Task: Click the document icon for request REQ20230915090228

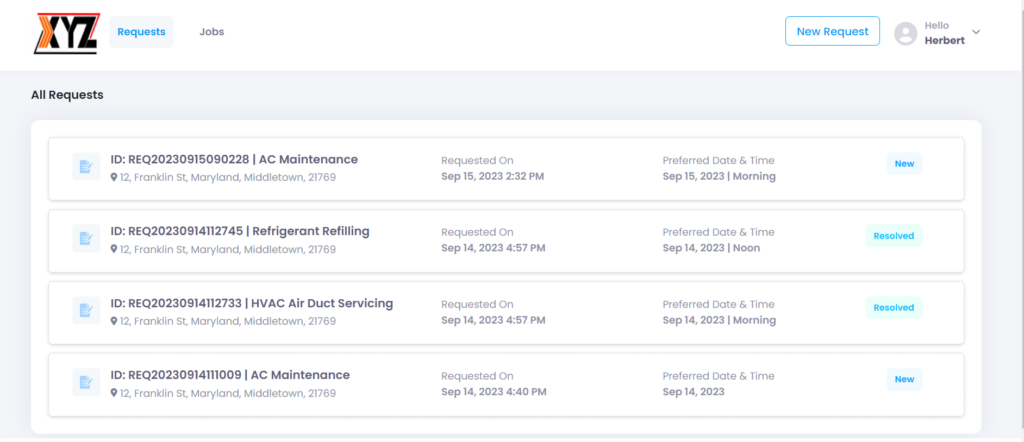Action: pyautogui.click(x=86, y=167)
